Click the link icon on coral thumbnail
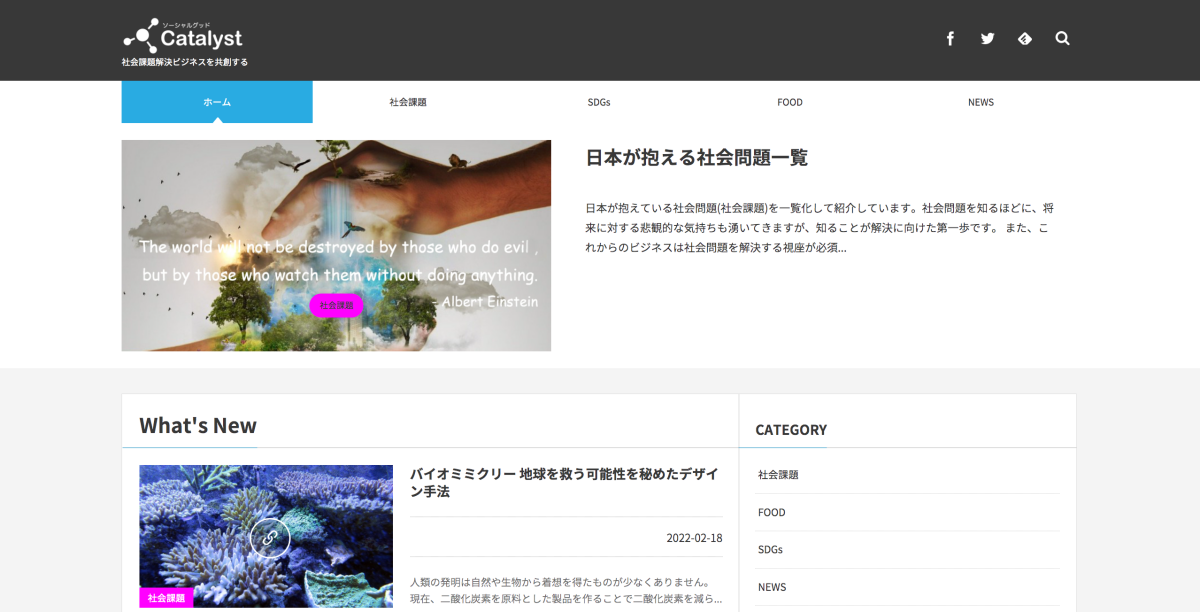The image size is (1200, 612). 269,537
